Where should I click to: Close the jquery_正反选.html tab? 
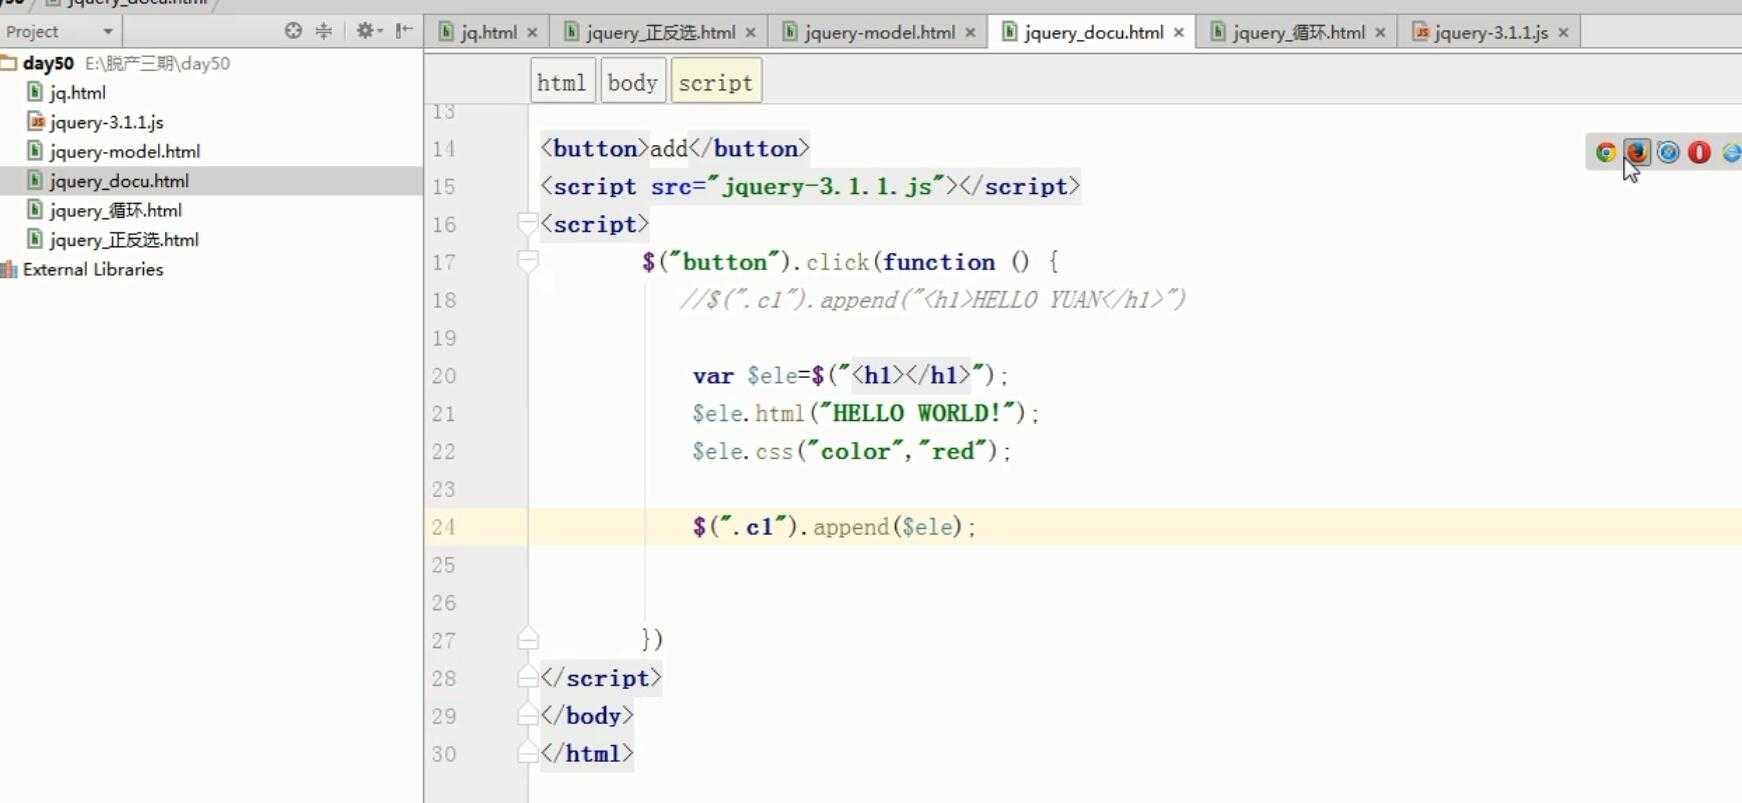[x=751, y=33]
